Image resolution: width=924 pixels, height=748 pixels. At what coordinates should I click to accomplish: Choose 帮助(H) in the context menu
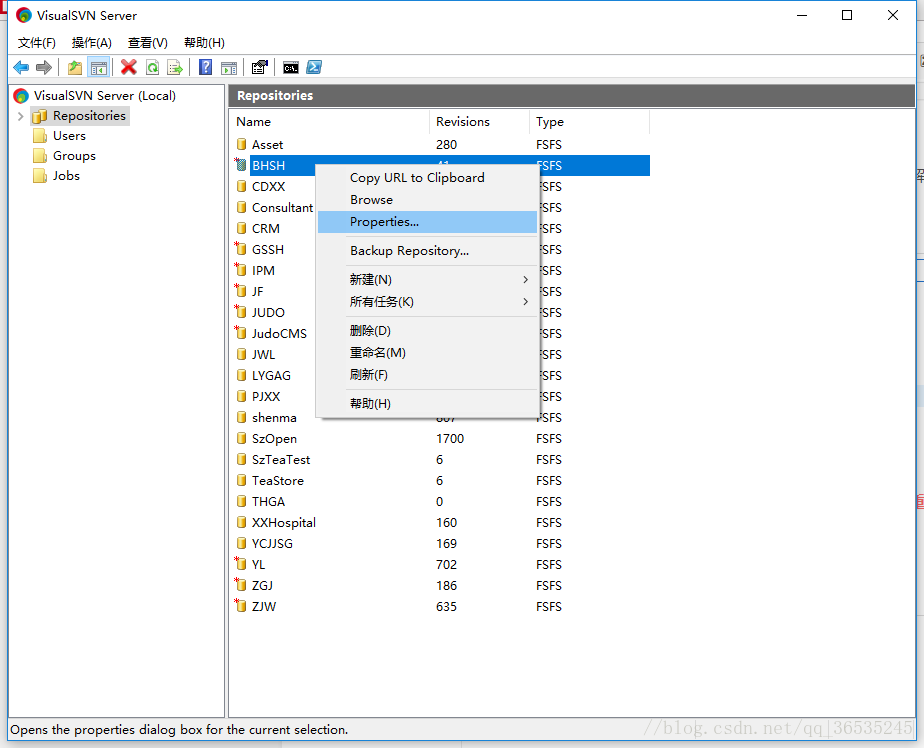(427, 404)
